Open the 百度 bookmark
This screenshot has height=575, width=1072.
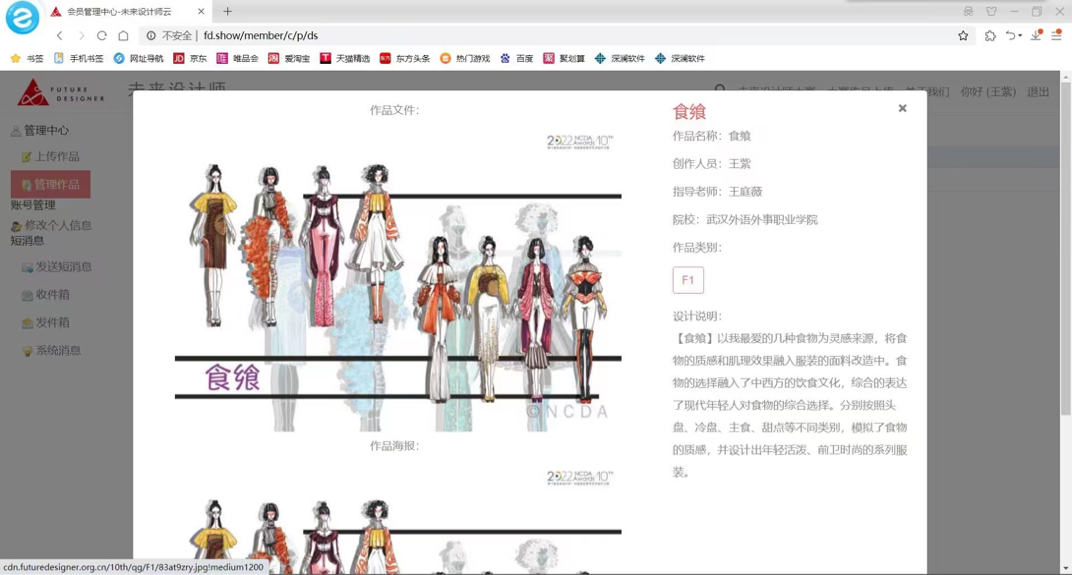[517, 59]
